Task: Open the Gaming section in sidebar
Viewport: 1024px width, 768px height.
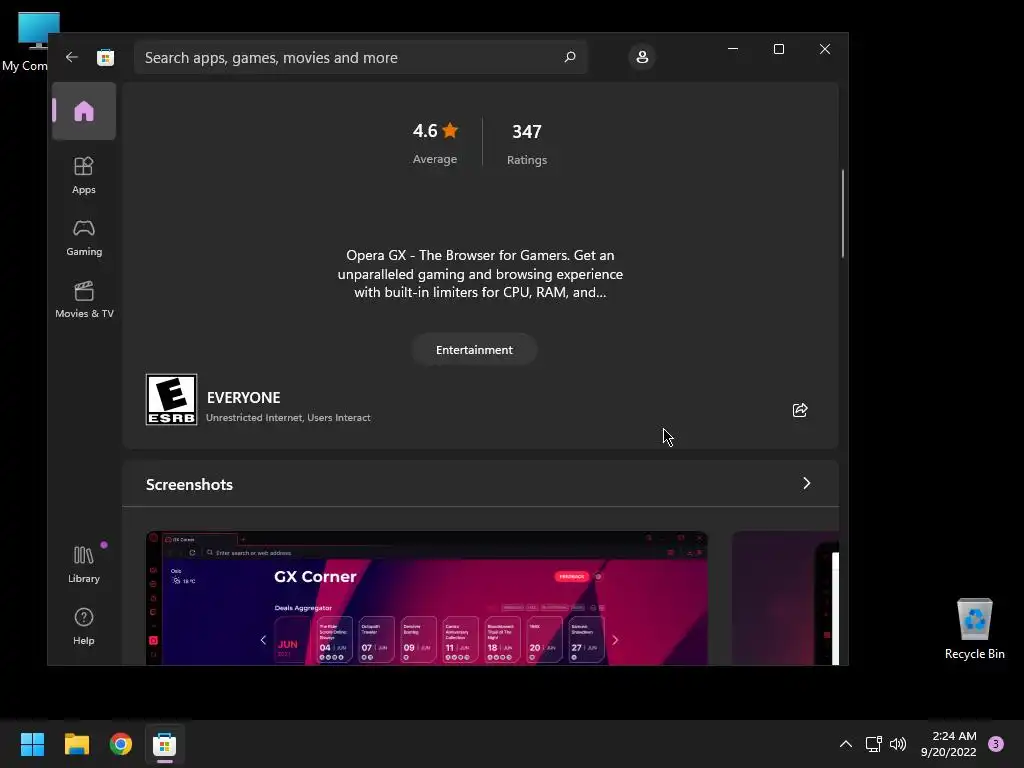Action: 84,238
